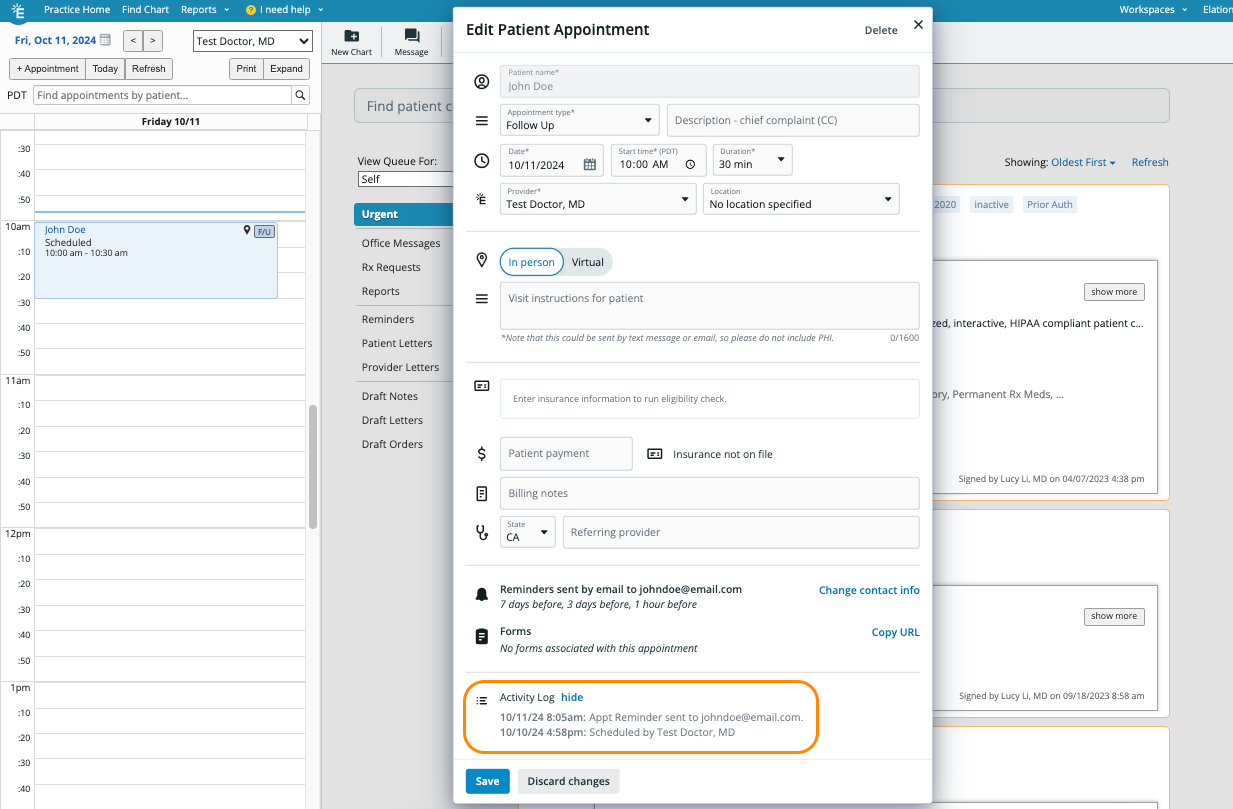Open the calendar icon in Date field
Image resolution: width=1233 pixels, height=809 pixels.
(x=590, y=164)
